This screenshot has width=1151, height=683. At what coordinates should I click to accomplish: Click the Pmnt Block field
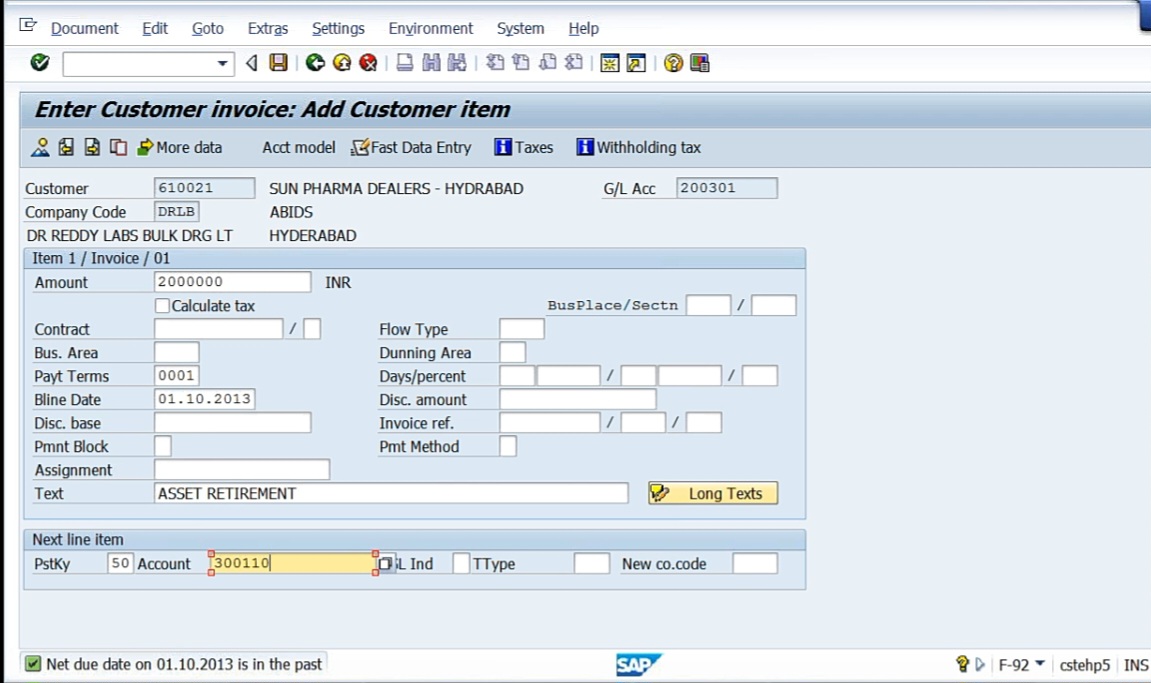pyautogui.click(x=163, y=447)
